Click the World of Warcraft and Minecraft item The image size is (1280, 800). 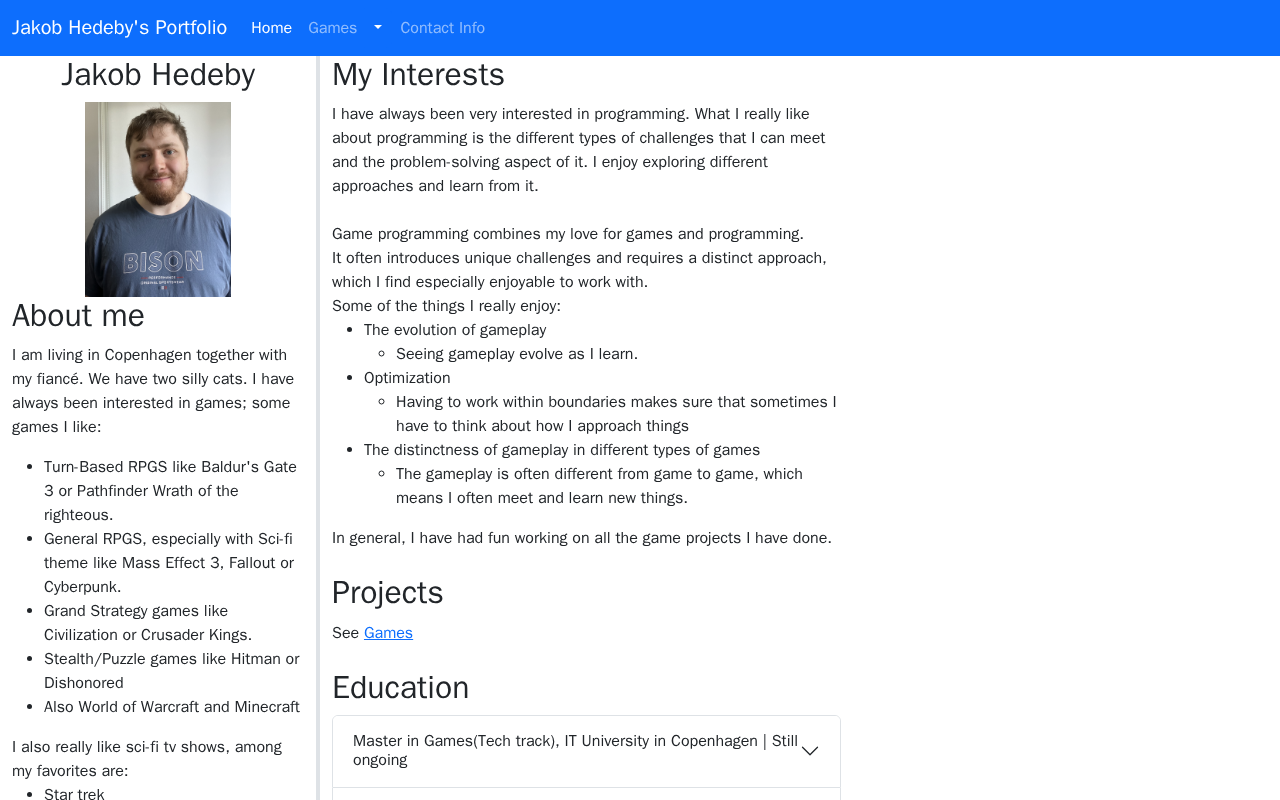172,707
